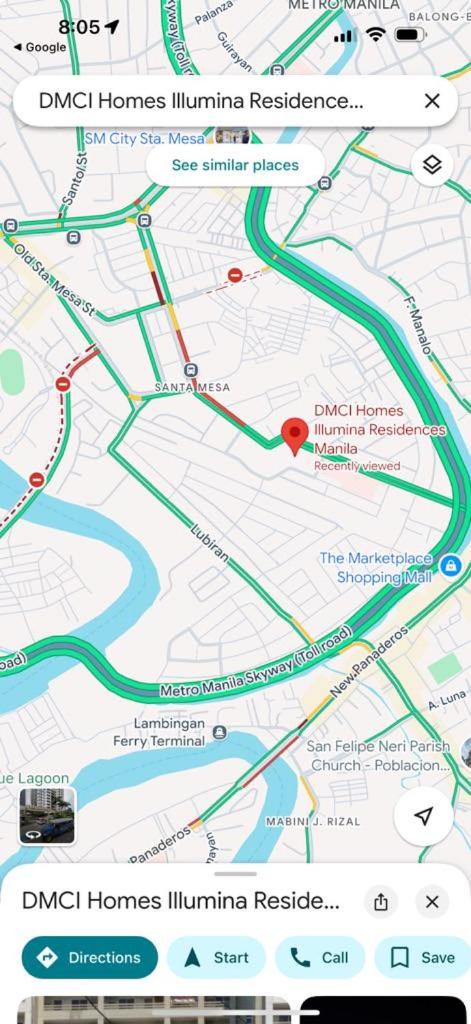The height and width of the screenshot is (1024, 471).
Task: Expand the bottom sheet drag handle
Action: point(235,874)
